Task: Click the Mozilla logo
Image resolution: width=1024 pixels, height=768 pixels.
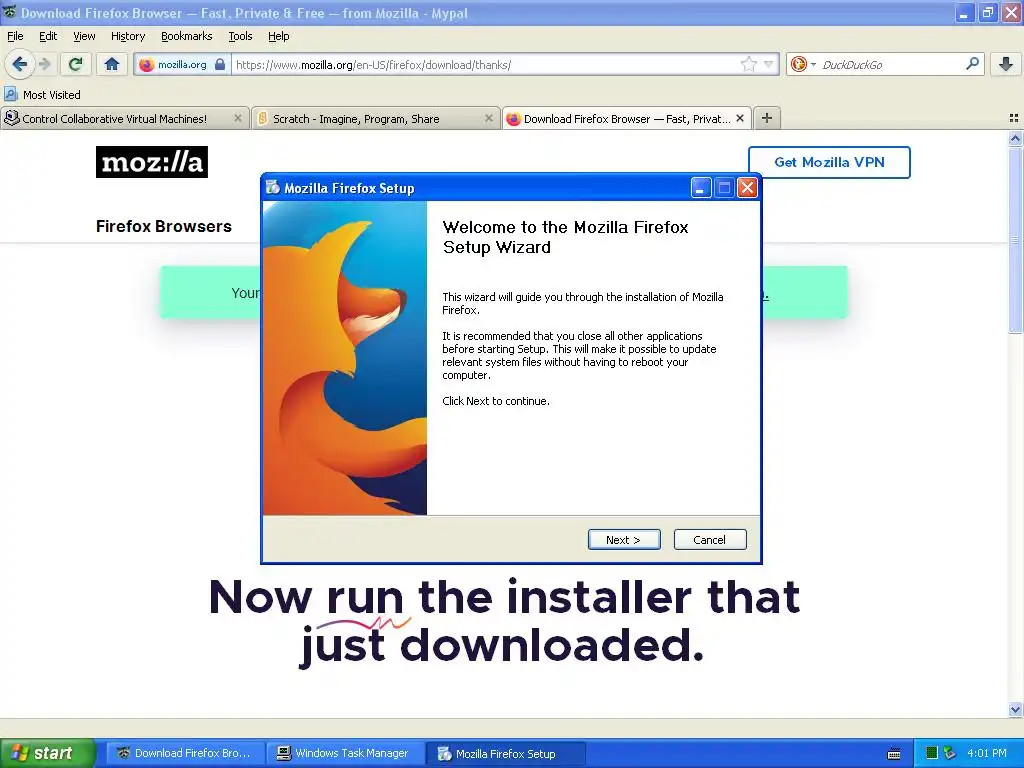Action: [152, 162]
